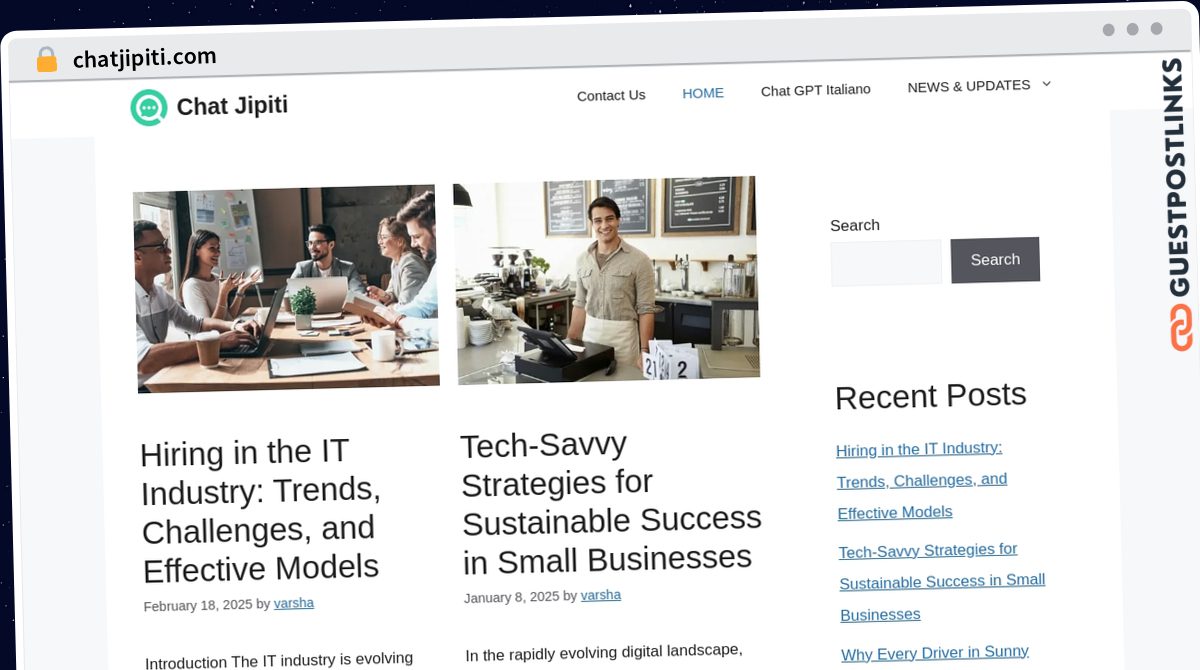
Task: Click the GuestPostLinks chain link icon
Action: 1181,327
